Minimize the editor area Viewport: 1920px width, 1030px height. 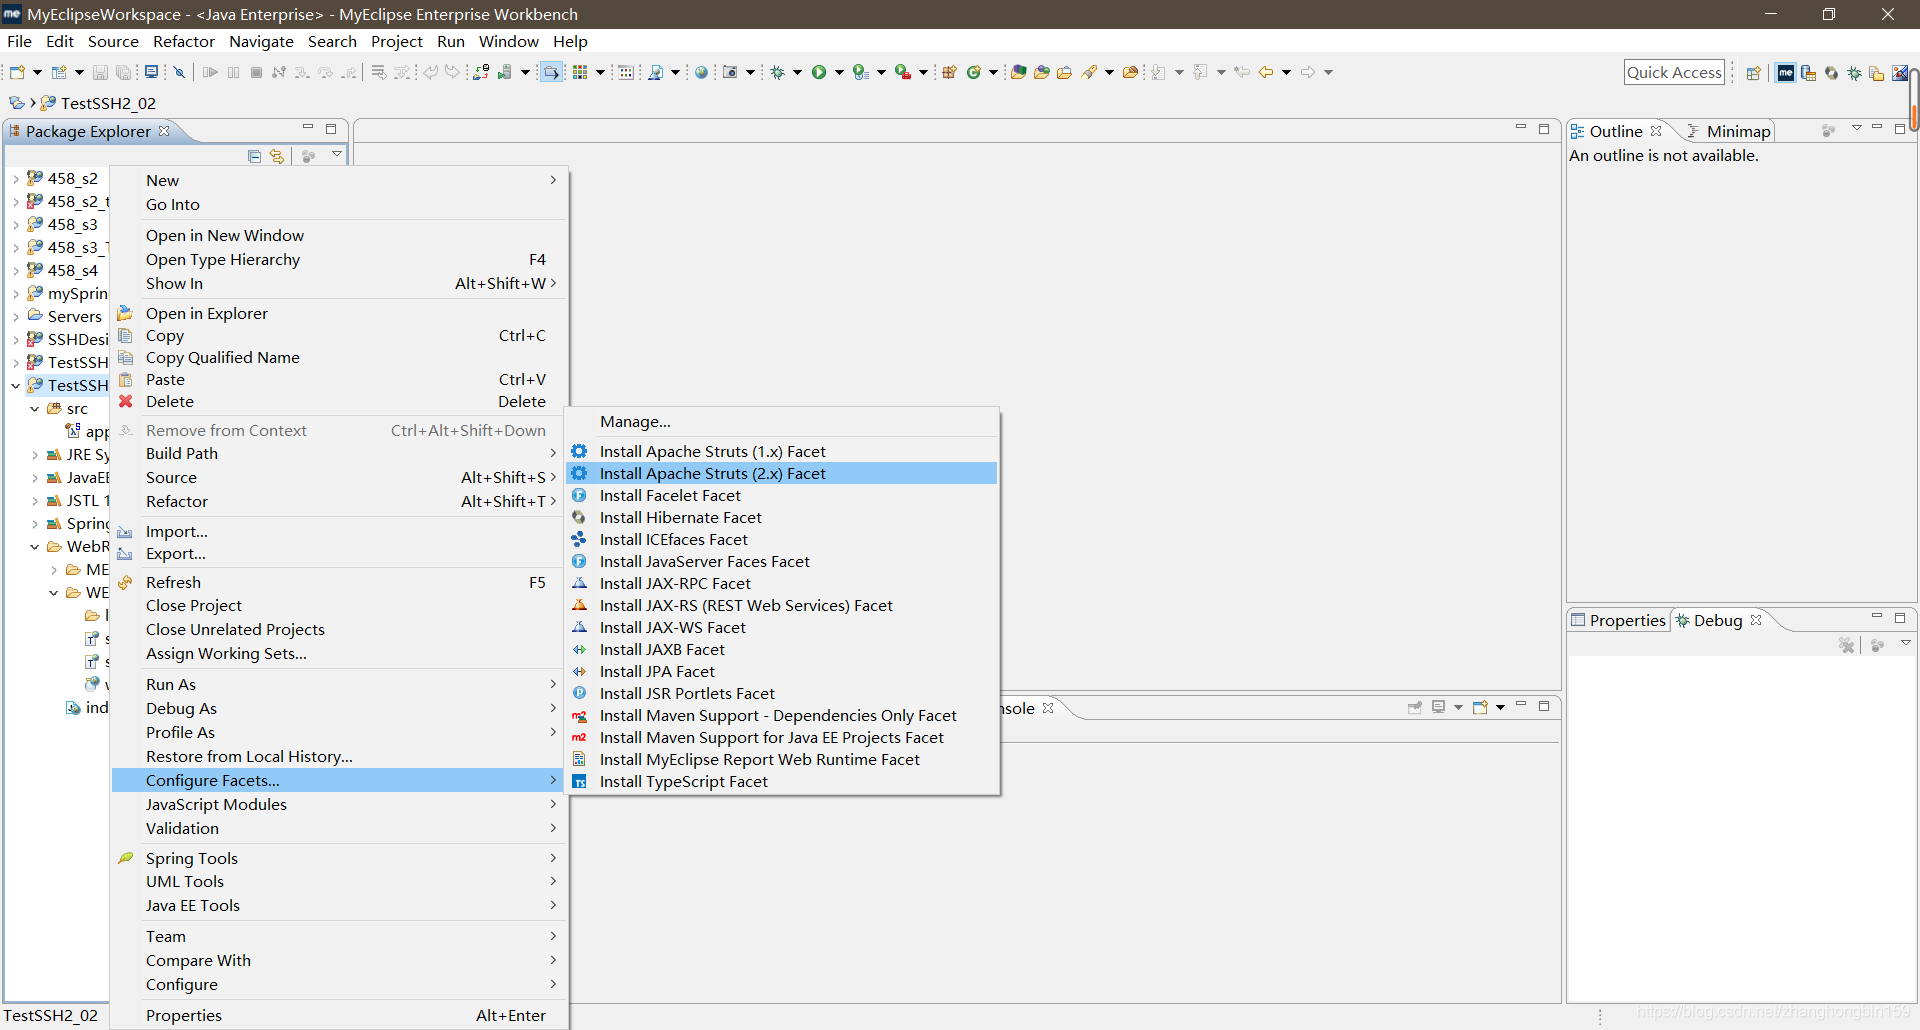pos(1520,128)
